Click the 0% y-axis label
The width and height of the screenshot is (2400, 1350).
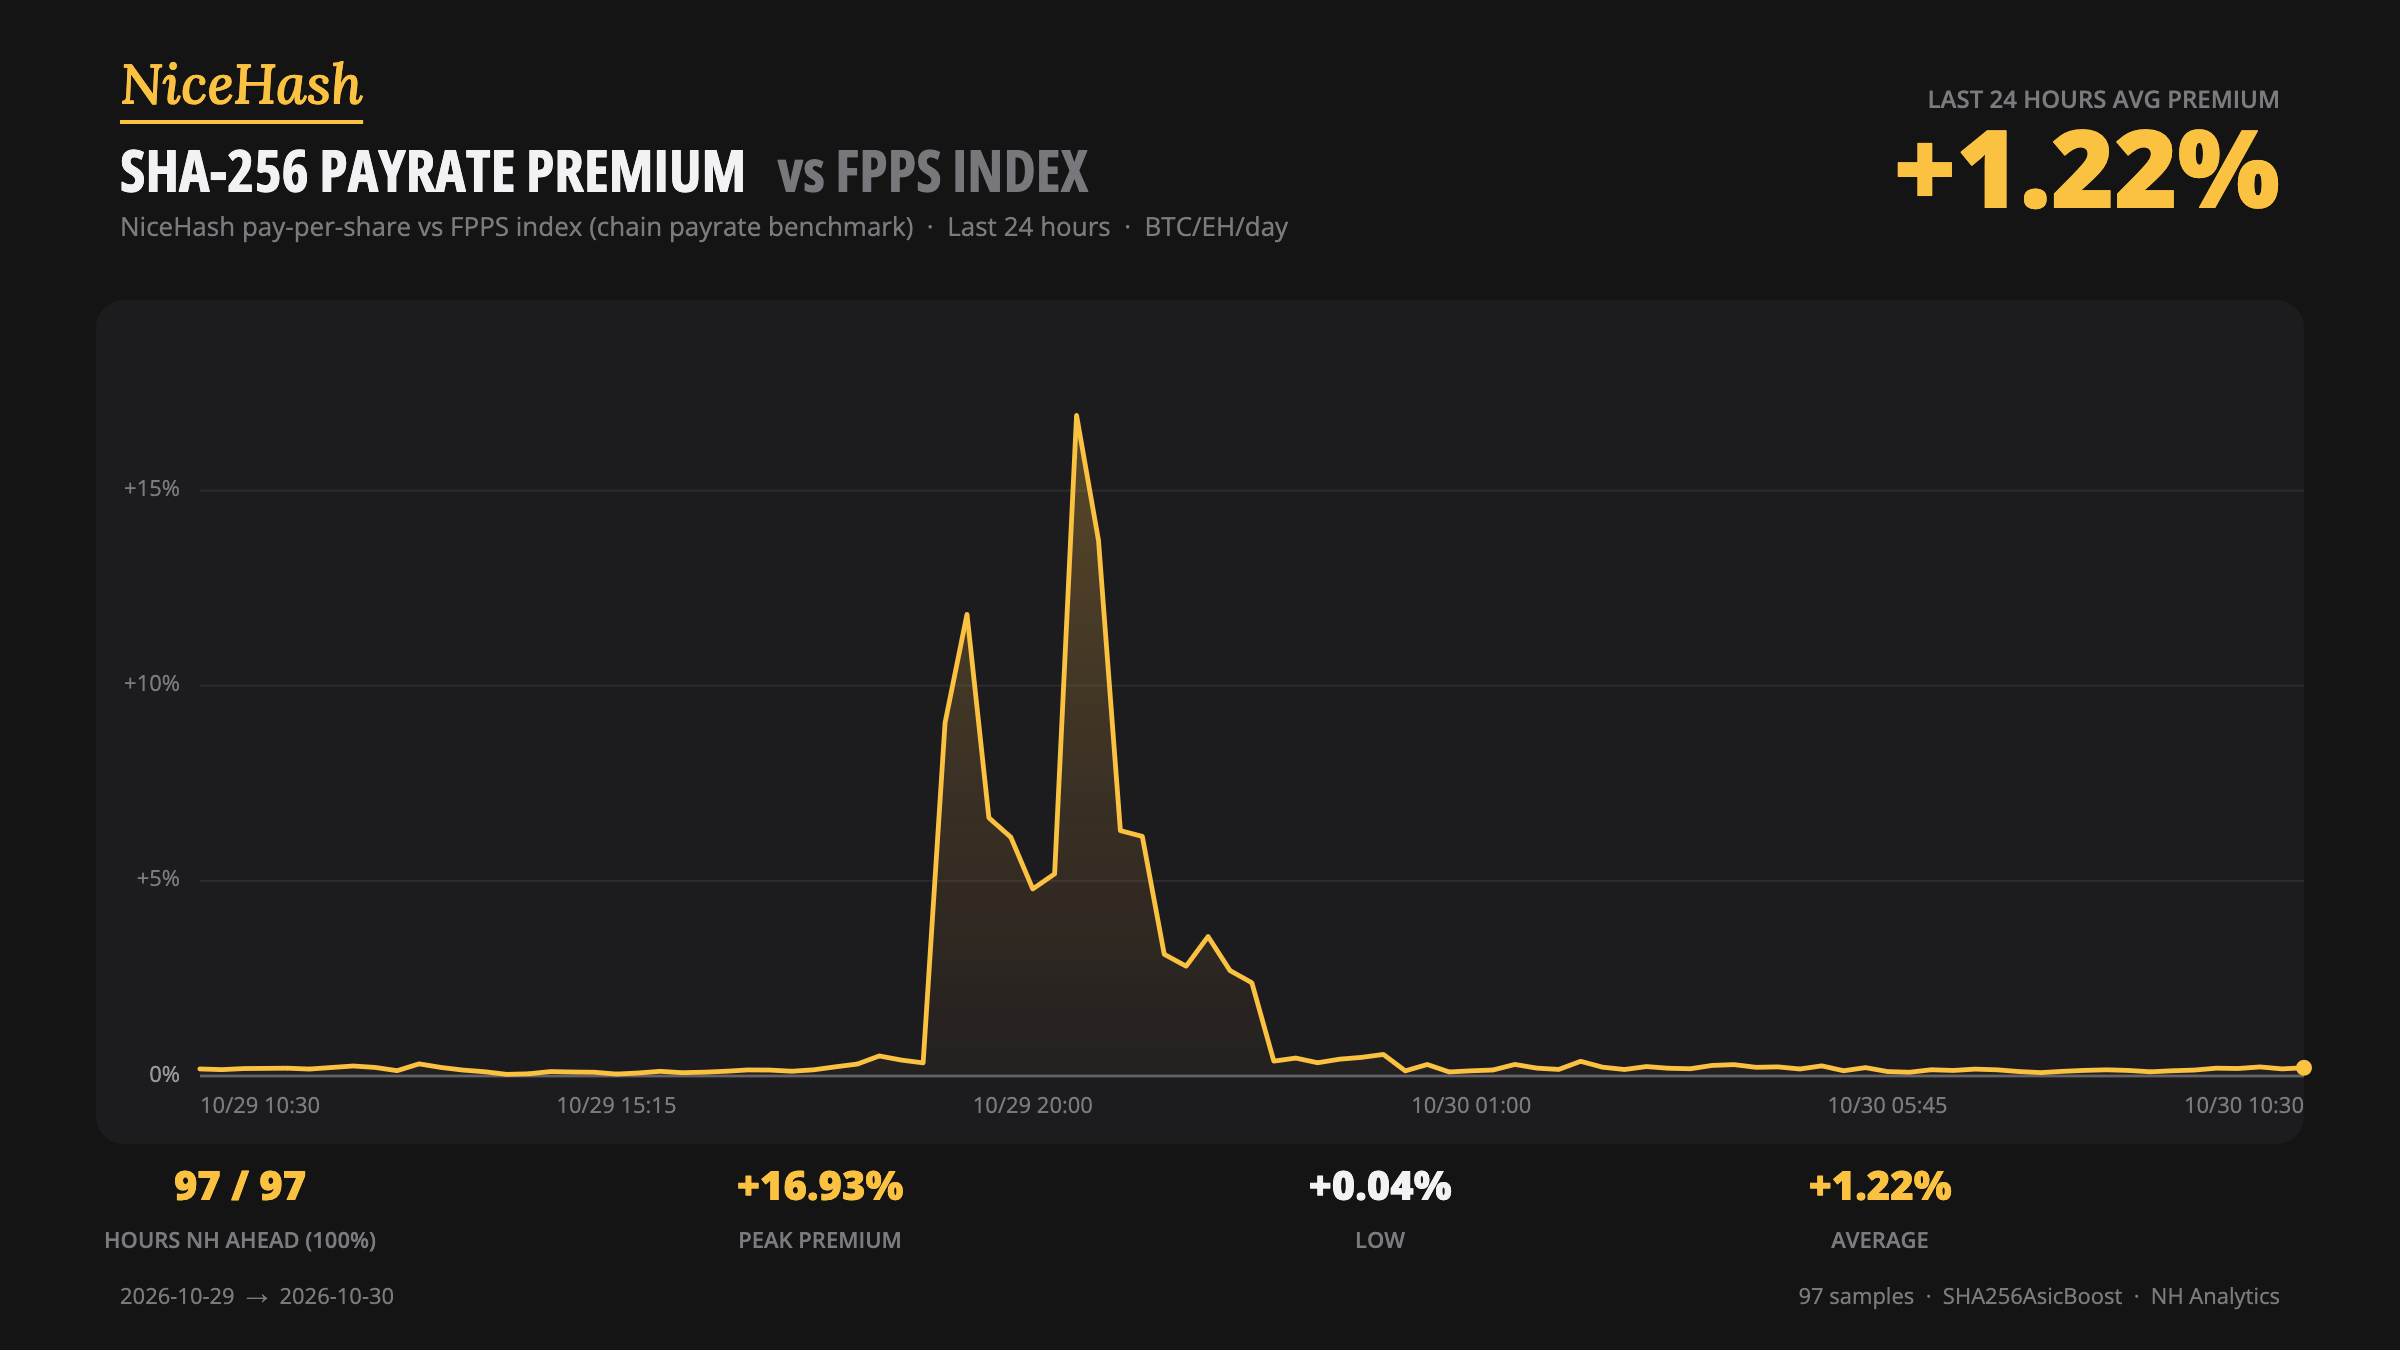click(164, 1075)
